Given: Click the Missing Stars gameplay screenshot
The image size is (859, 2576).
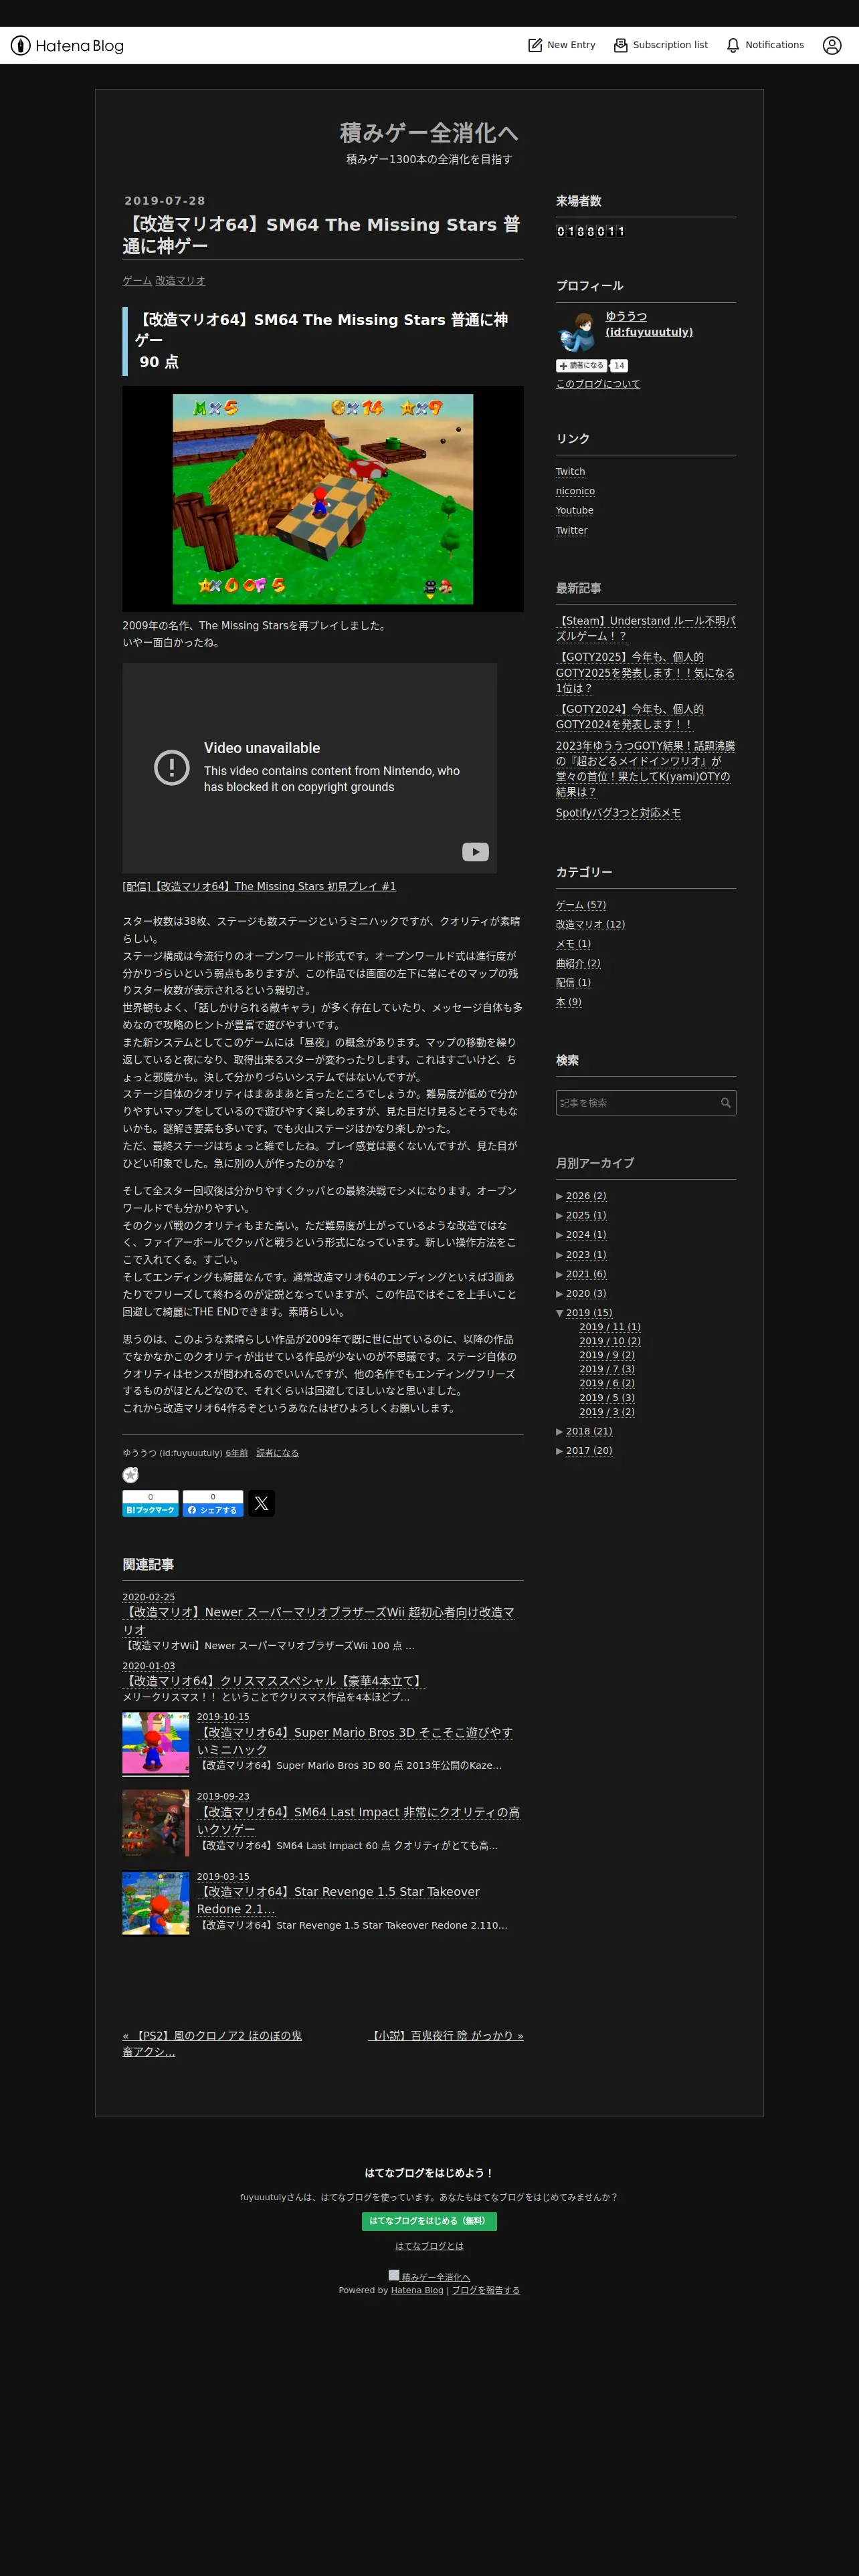Looking at the screenshot, I should (323, 499).
